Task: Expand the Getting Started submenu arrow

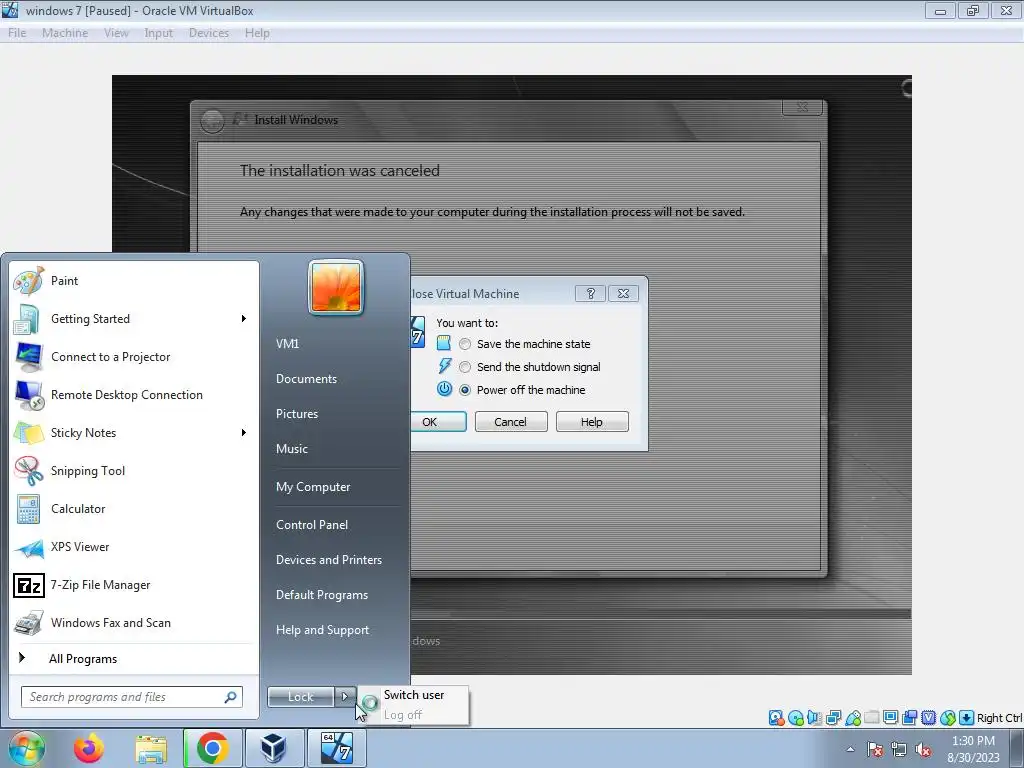Action: pos(244,319)
